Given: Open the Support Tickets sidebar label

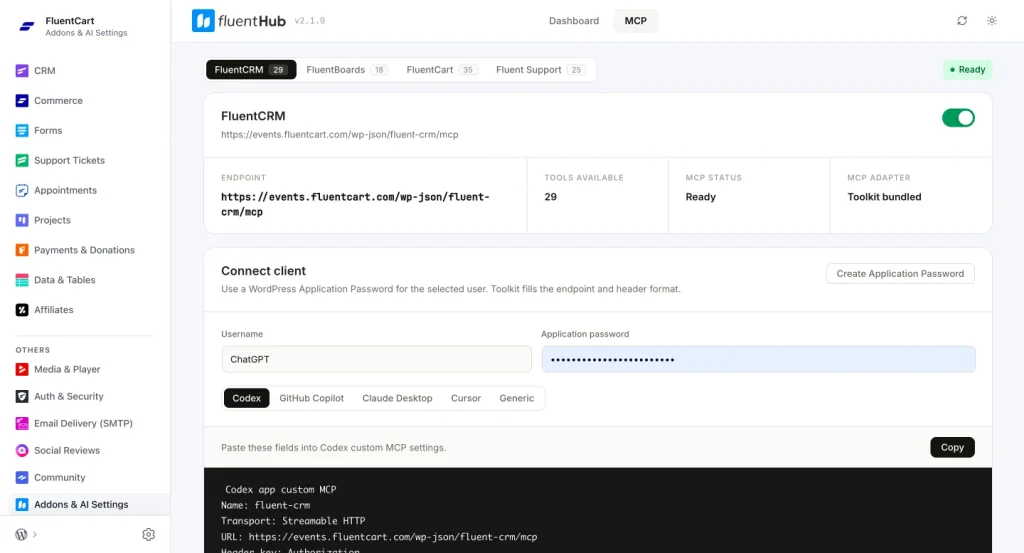Looking at the screenshot, I should click(69, 161).
